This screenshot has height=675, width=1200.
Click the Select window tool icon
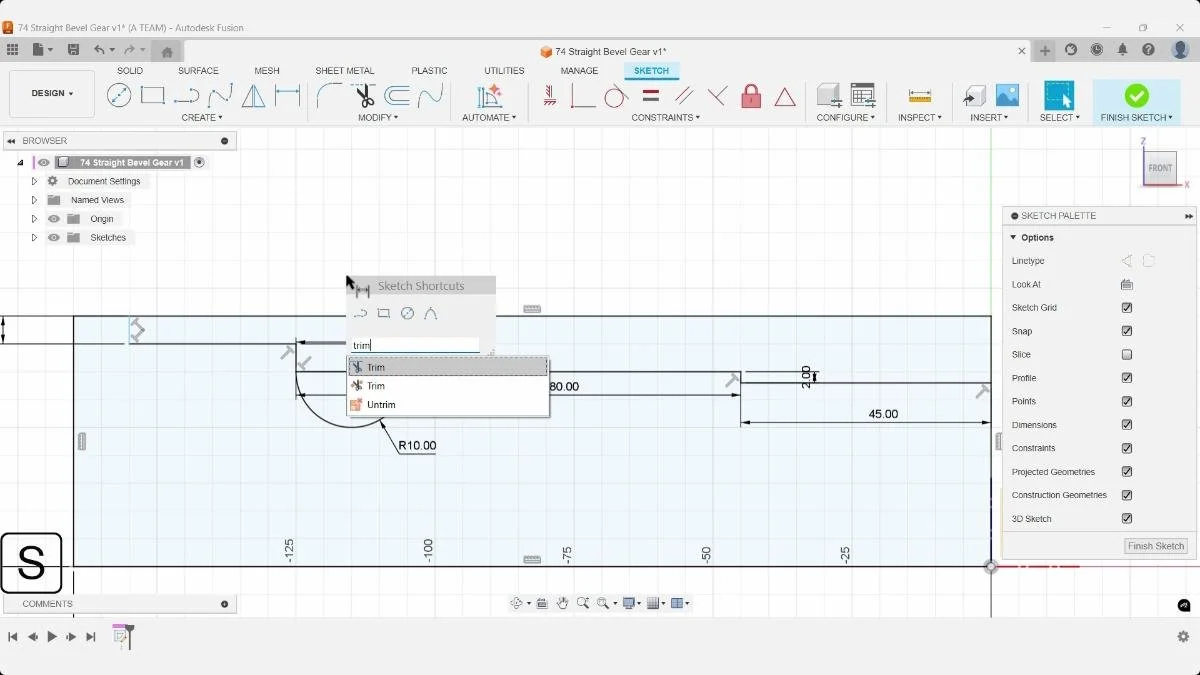1059,96
